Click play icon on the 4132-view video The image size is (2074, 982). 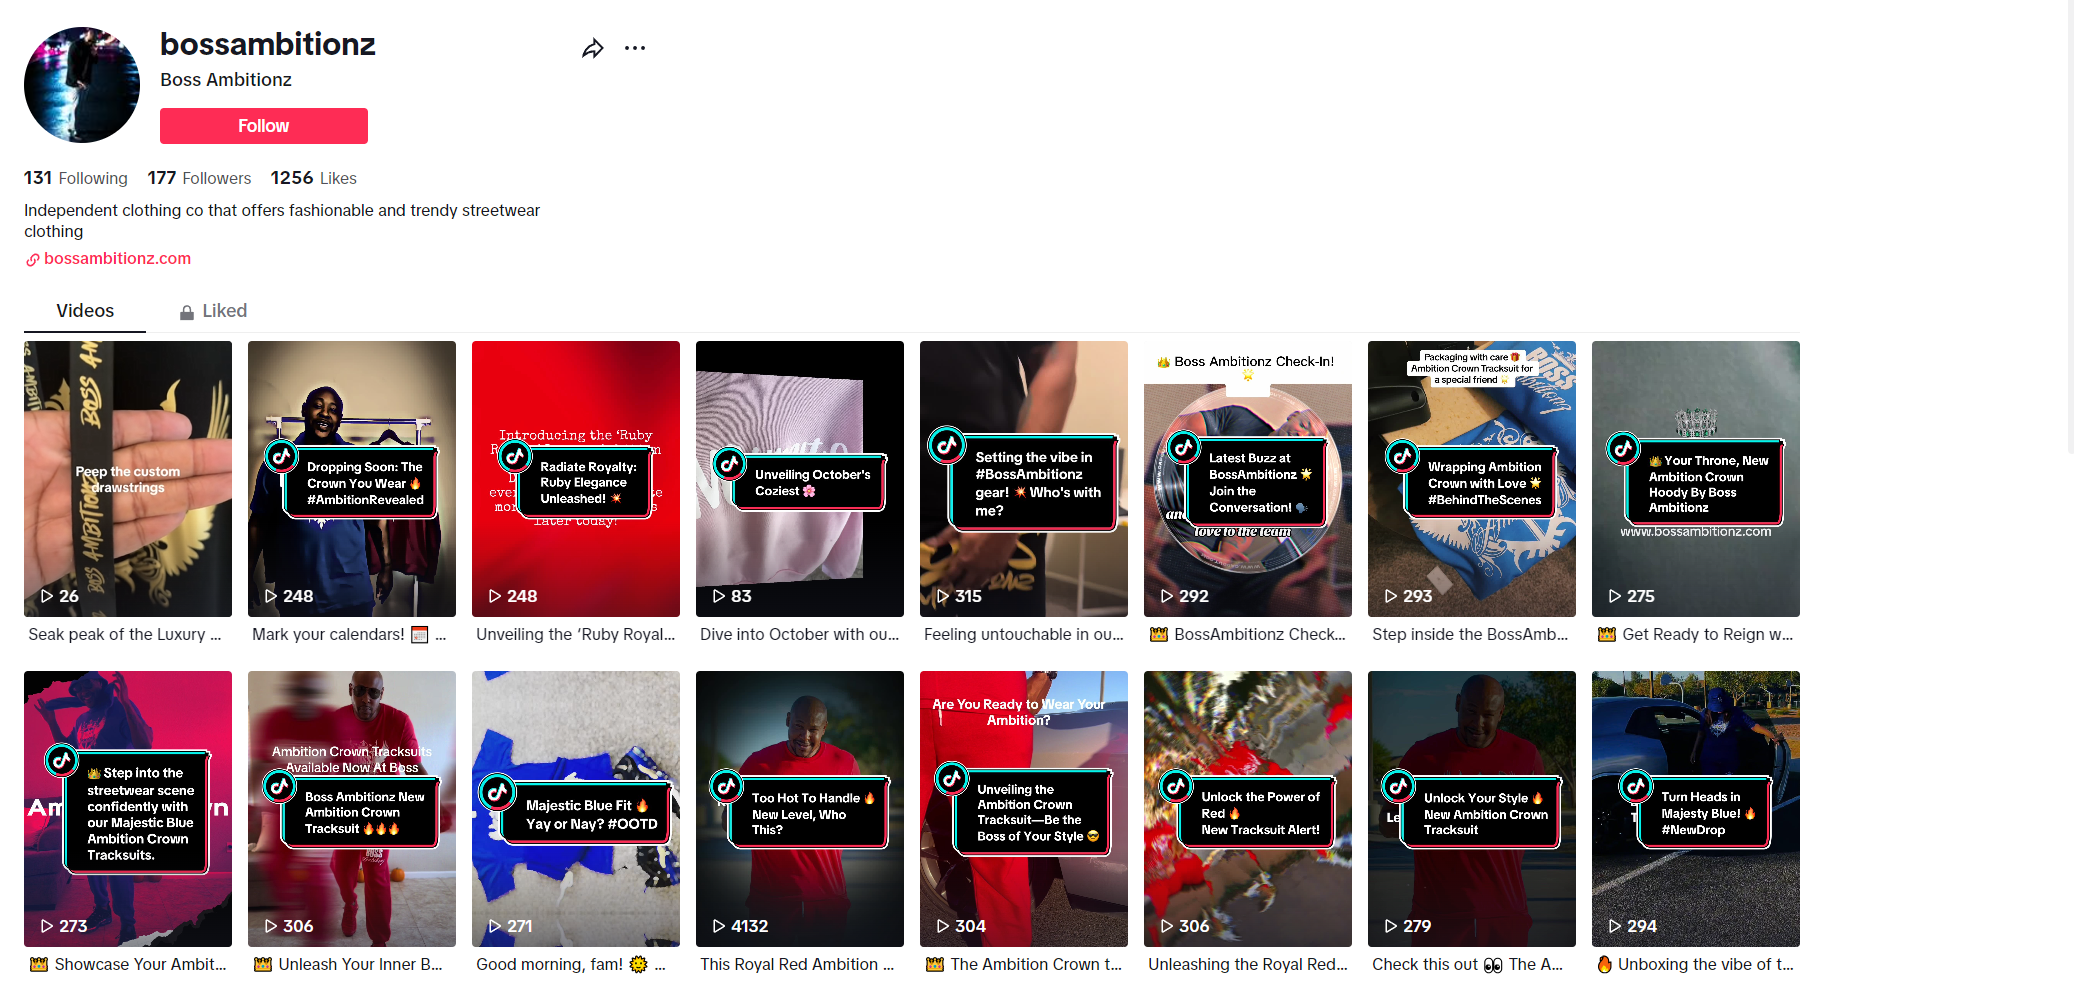pos(718,926)
